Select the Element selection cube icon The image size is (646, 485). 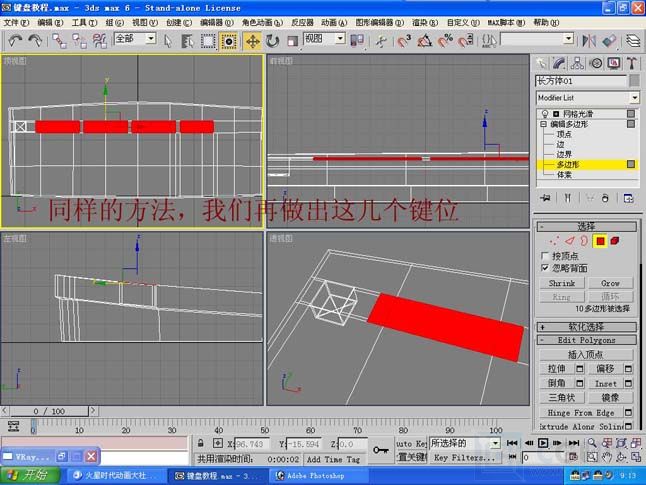click(x=615, y=241)
